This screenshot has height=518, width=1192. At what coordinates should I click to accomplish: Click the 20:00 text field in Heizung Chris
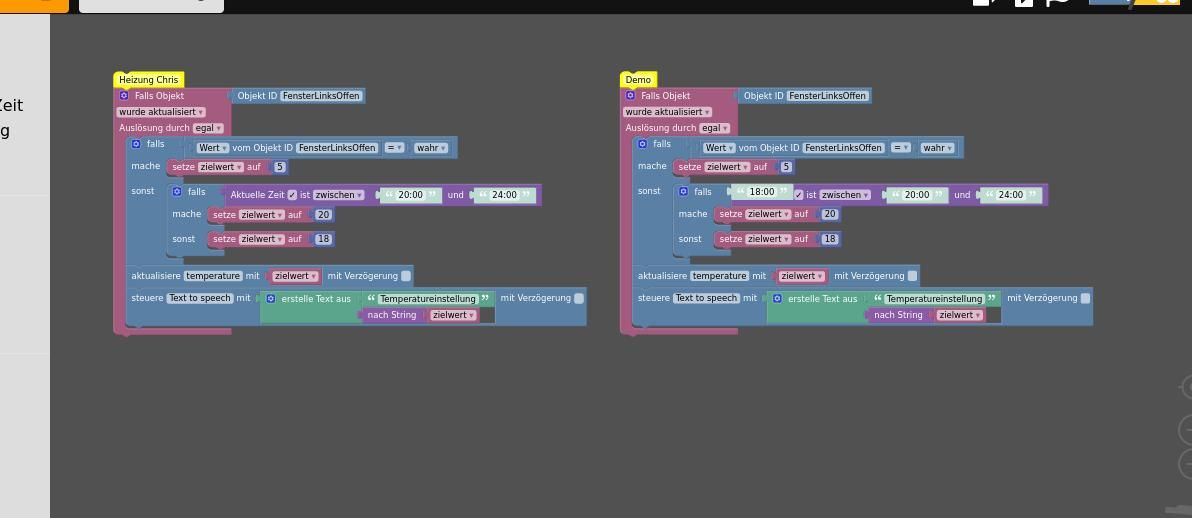point(411,195)
